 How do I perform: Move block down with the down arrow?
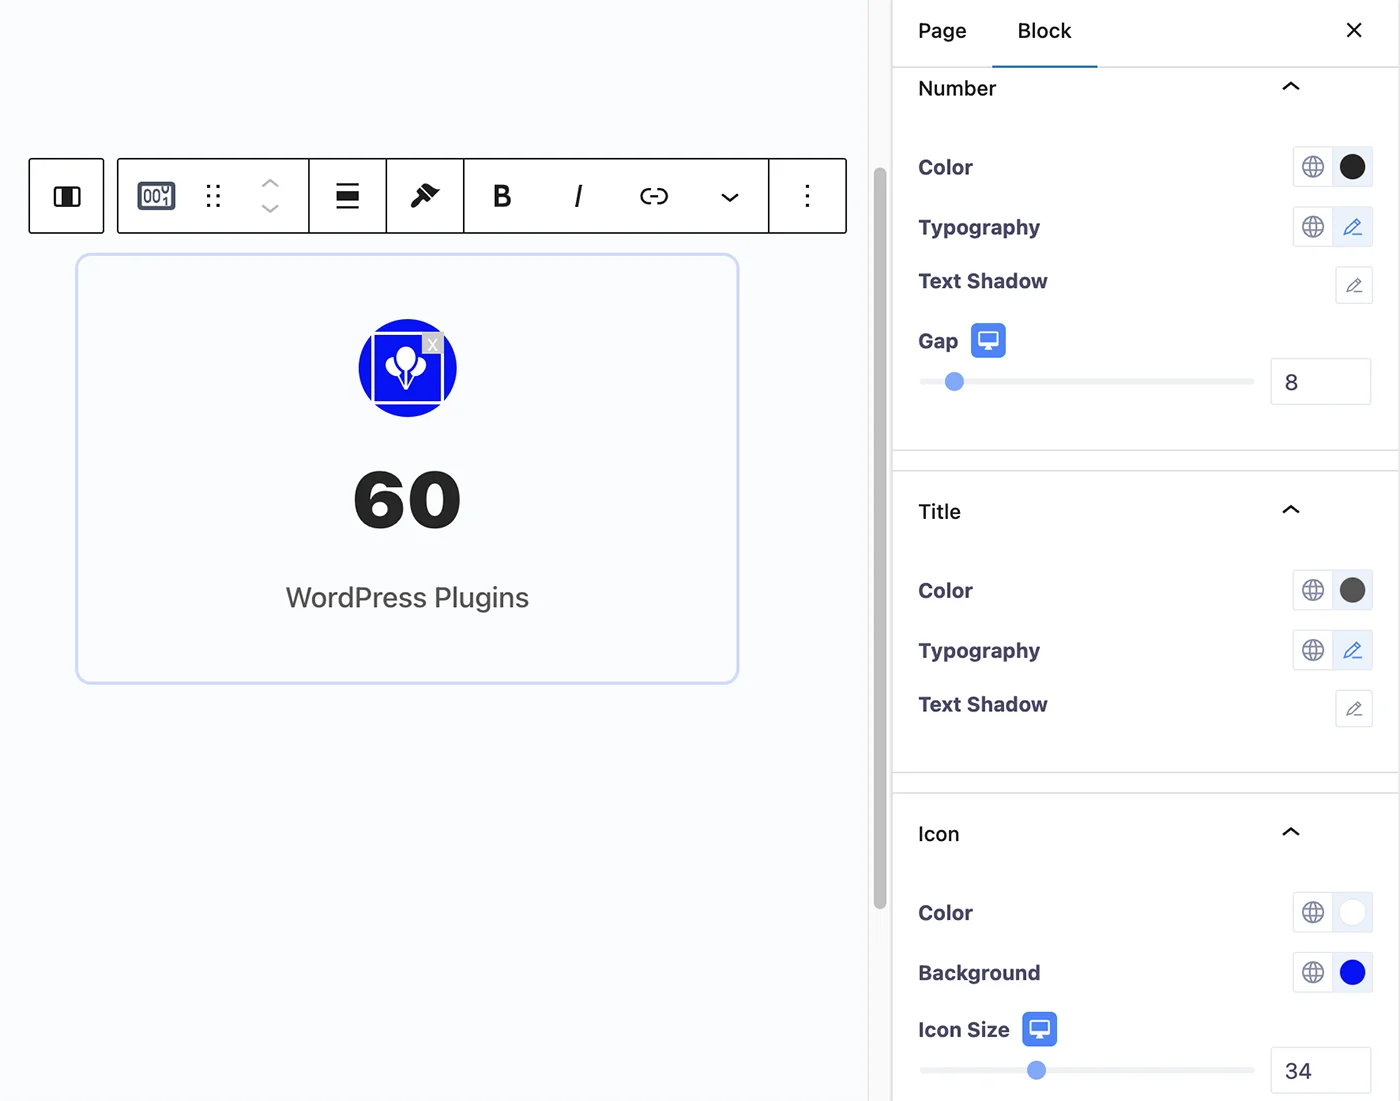pos(270,209)
